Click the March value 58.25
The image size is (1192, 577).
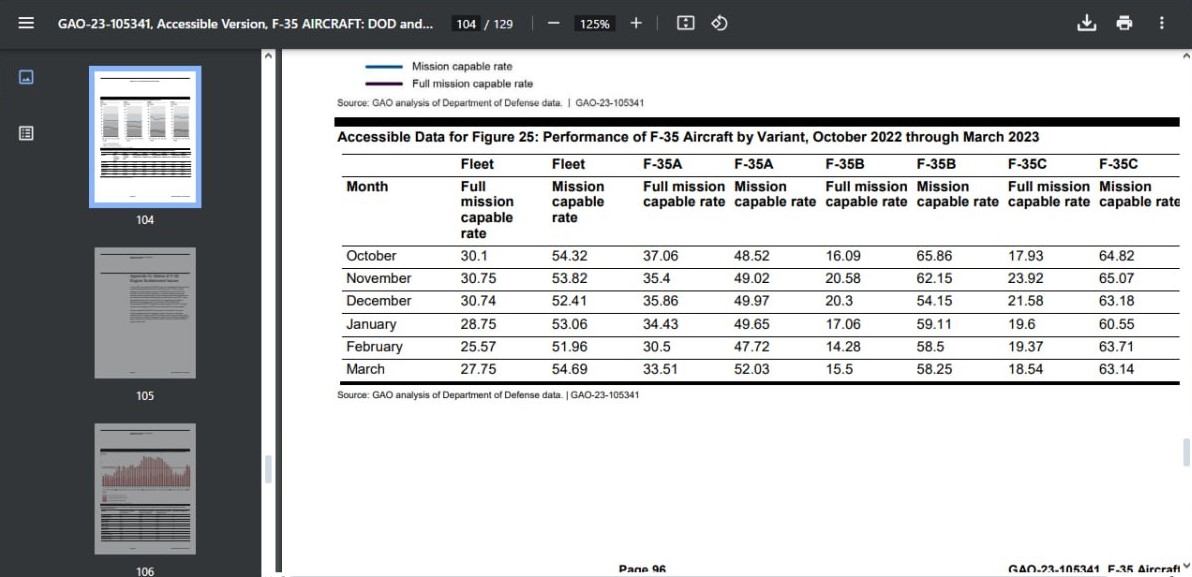[934, 369]
